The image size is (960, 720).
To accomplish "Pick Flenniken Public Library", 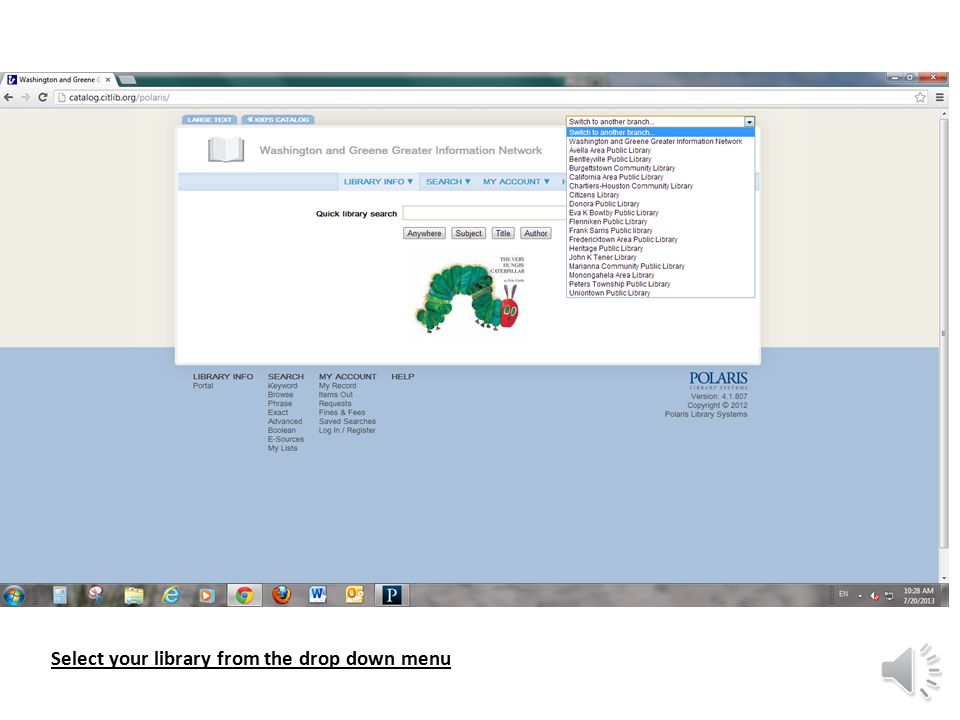I will (660, 222).
